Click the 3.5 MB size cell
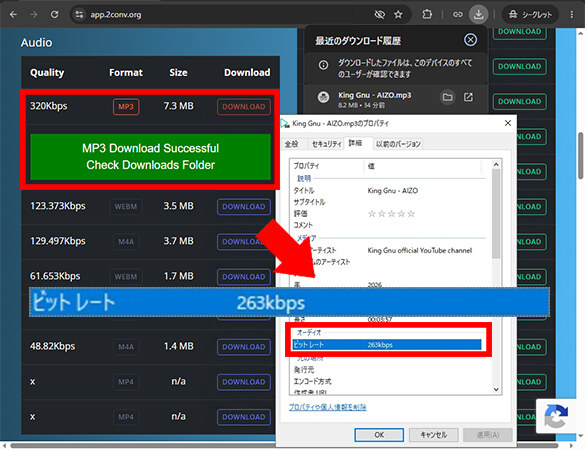 click(x=178, y=206)
